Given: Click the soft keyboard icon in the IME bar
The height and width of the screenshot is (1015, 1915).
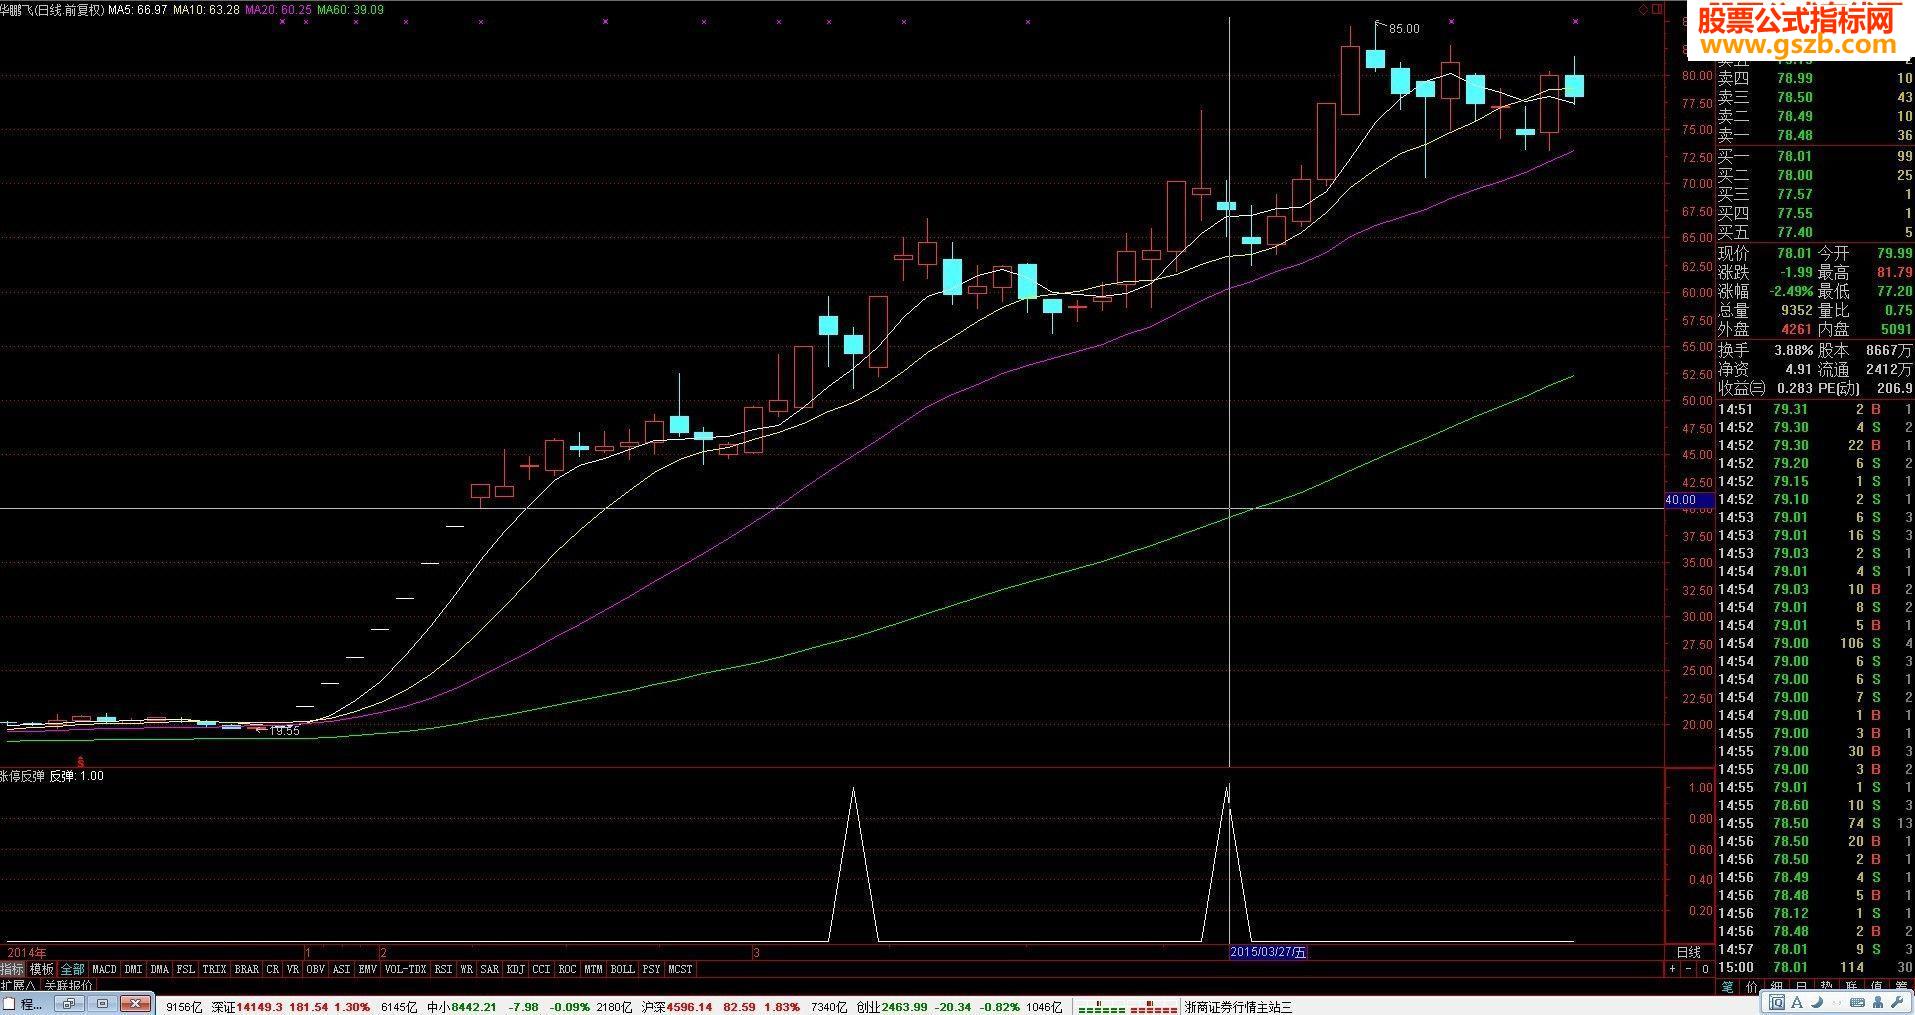Looking at the screenshot, I should [1857, 1002].
